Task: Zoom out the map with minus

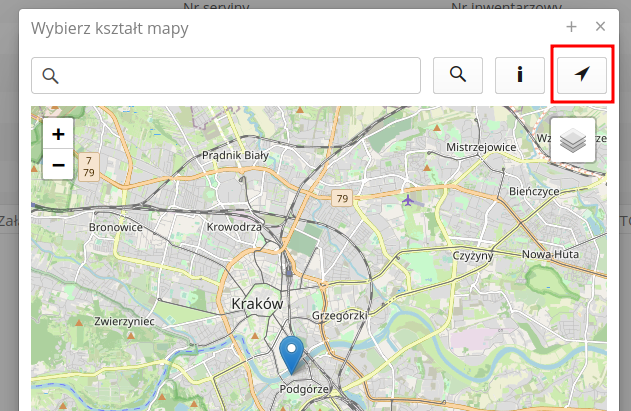Action: pos(58,164)
